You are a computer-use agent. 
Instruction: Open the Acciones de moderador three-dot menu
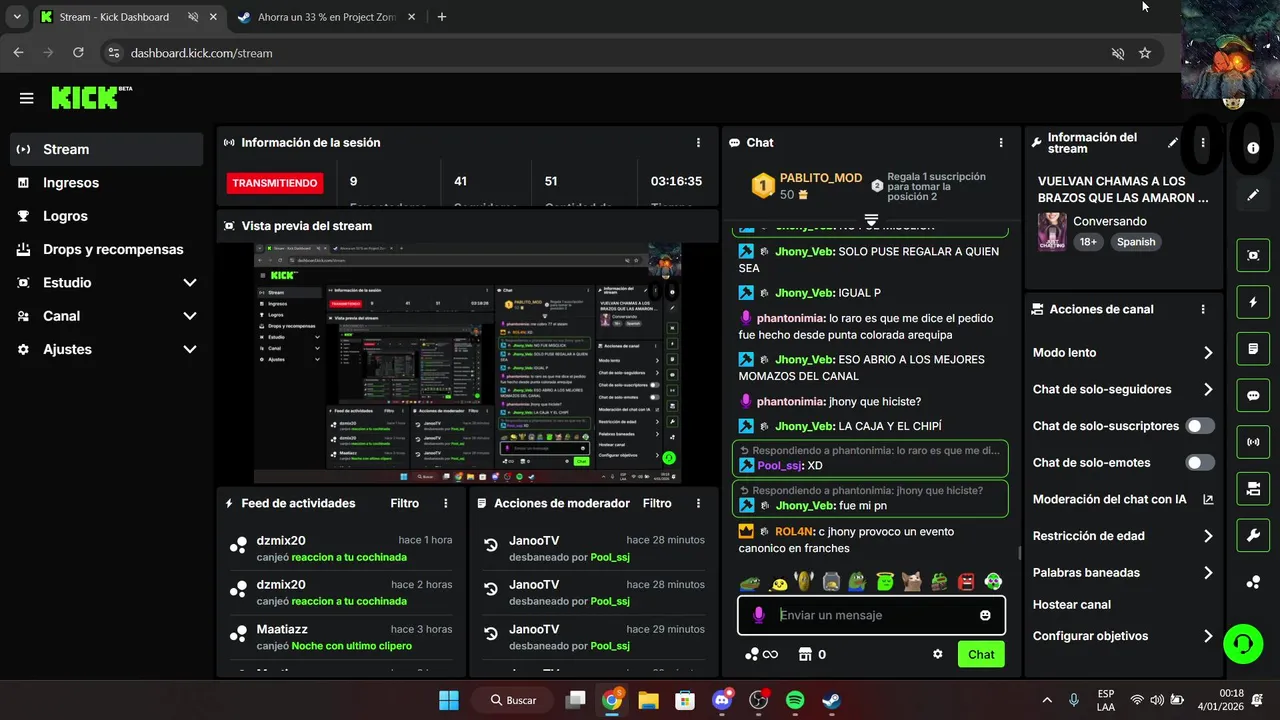coord(698,504)
